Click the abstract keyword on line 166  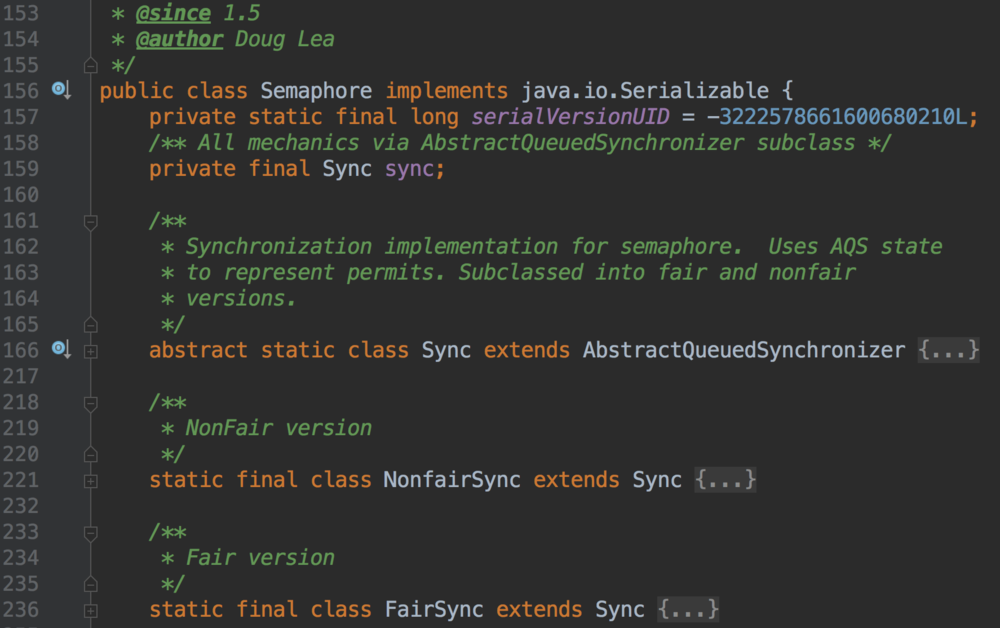click(x=198, y=350)
